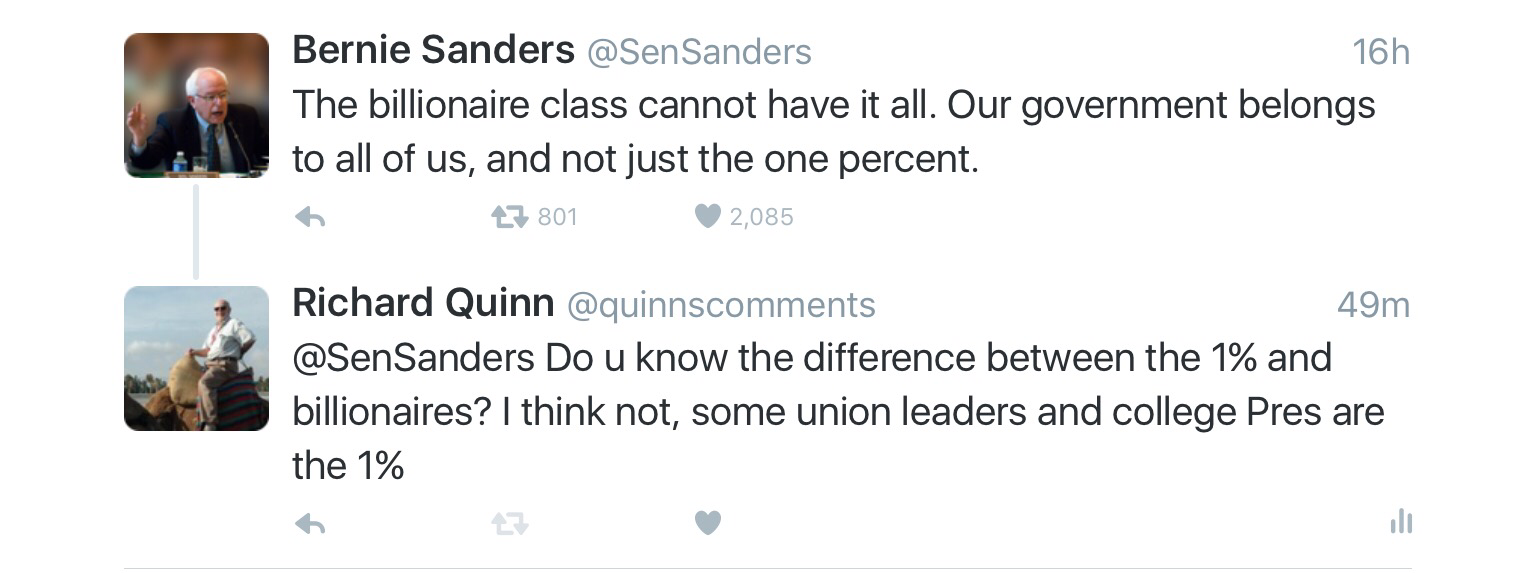1514x573 pixels.
Task: Reply to Richard Quinn's tweet
Action: (x=310, y=523)
